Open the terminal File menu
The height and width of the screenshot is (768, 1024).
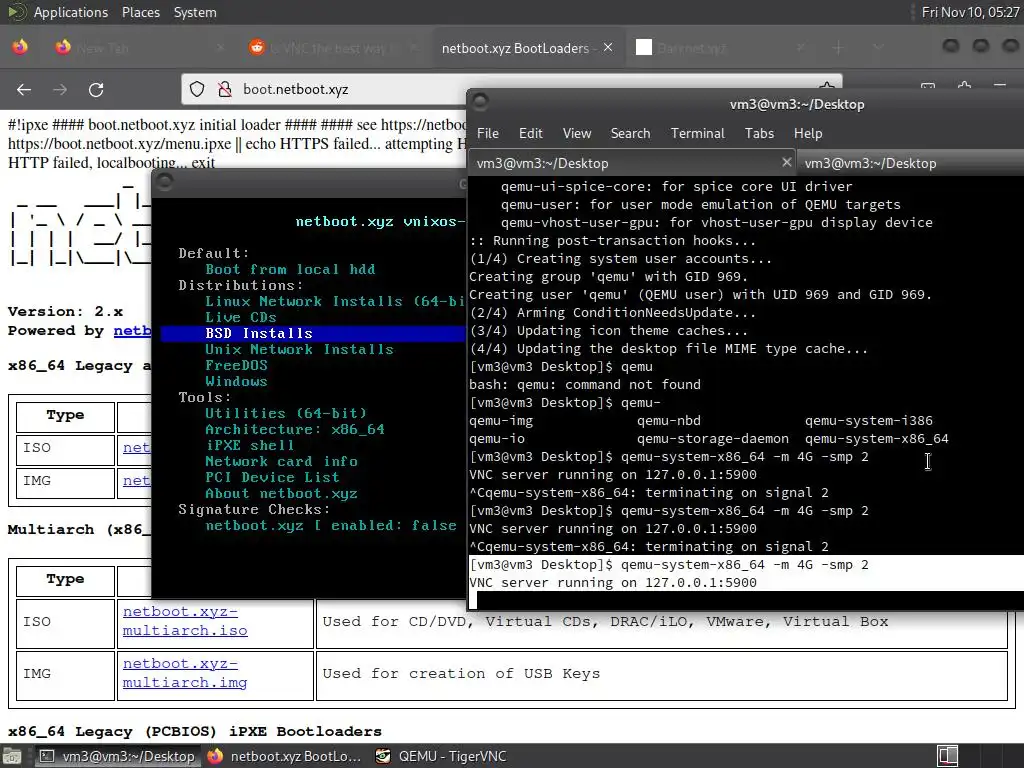[488, 133]
